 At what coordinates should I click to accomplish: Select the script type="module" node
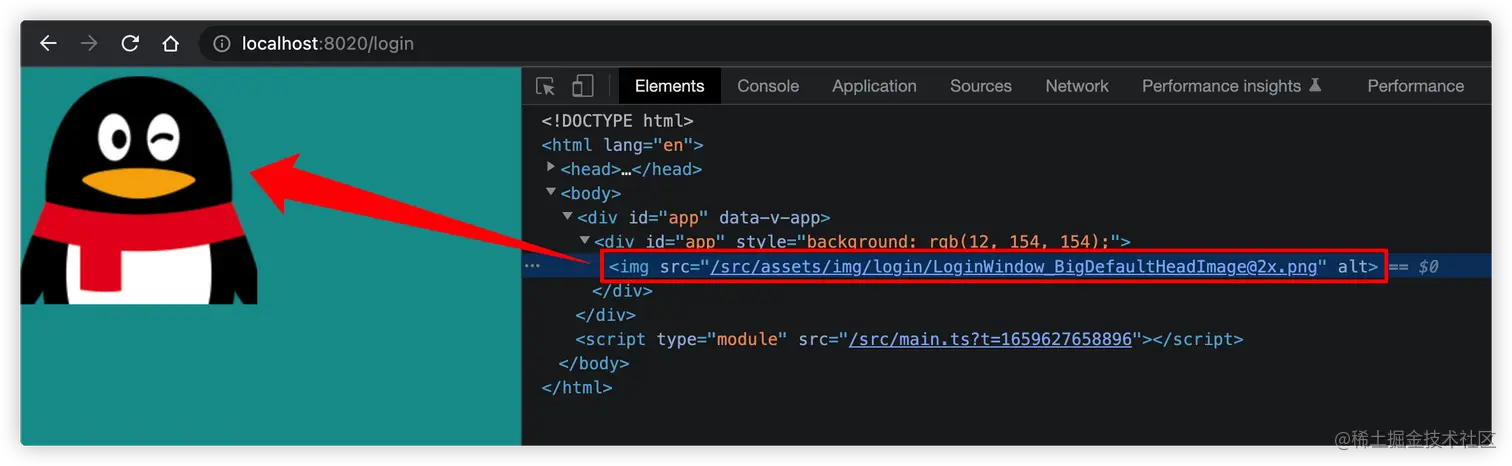tap(909, 339)
